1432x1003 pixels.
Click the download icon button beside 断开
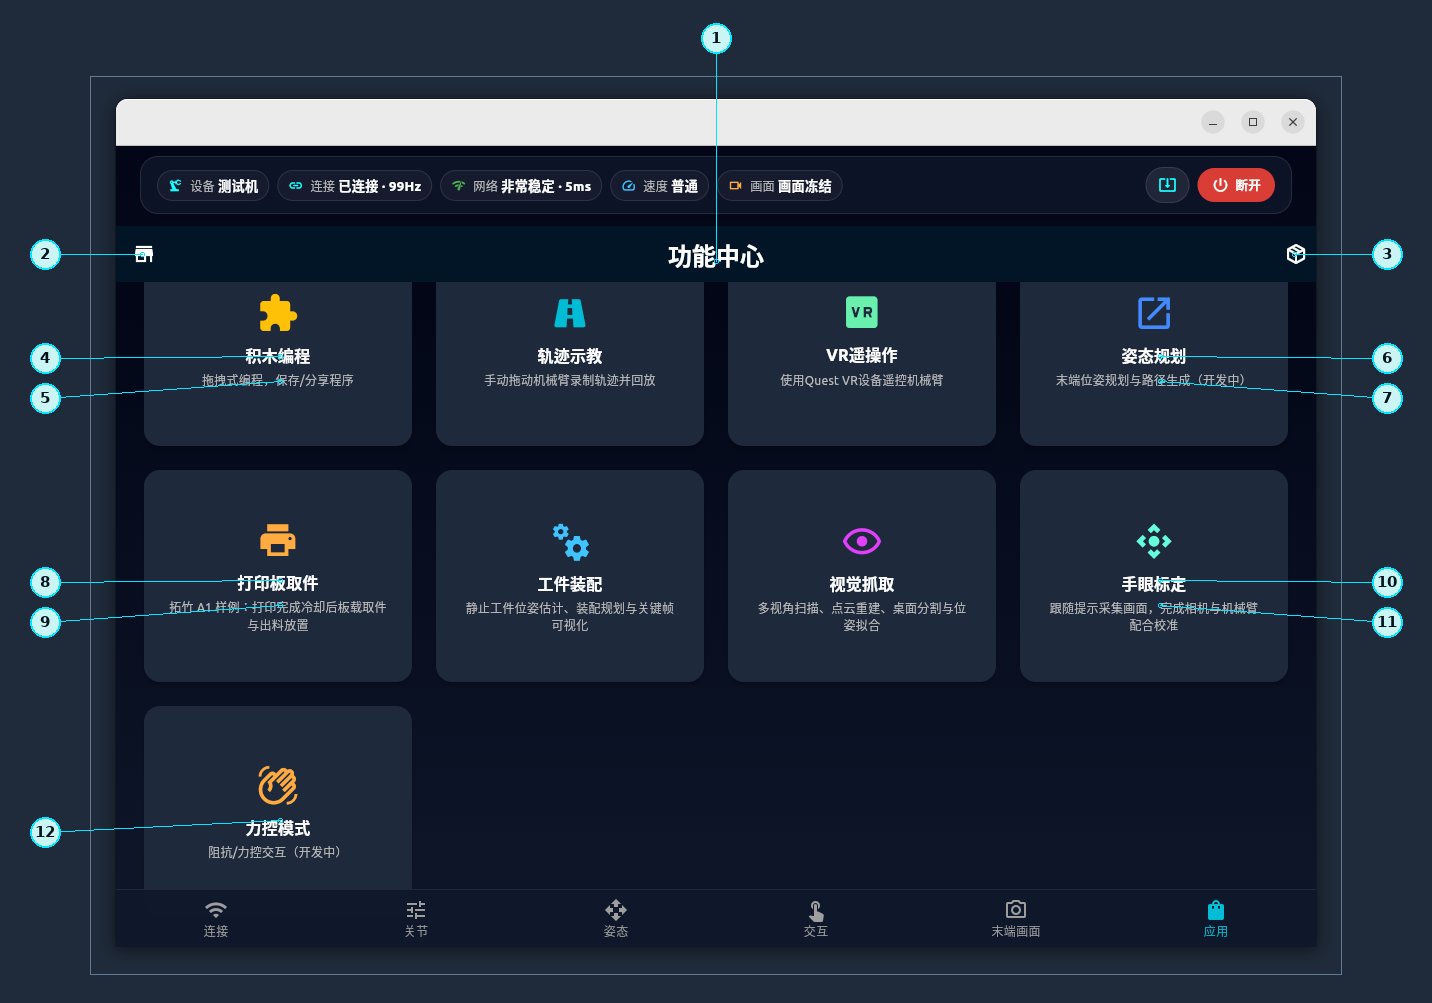(x=1167, y=185)
